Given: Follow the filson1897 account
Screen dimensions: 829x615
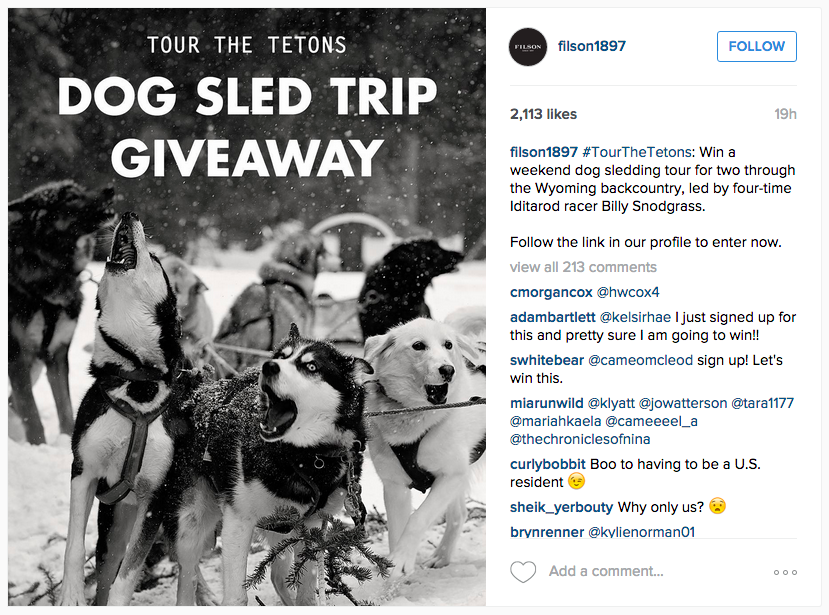Looking at the screenshot, I should coord(757,47).
